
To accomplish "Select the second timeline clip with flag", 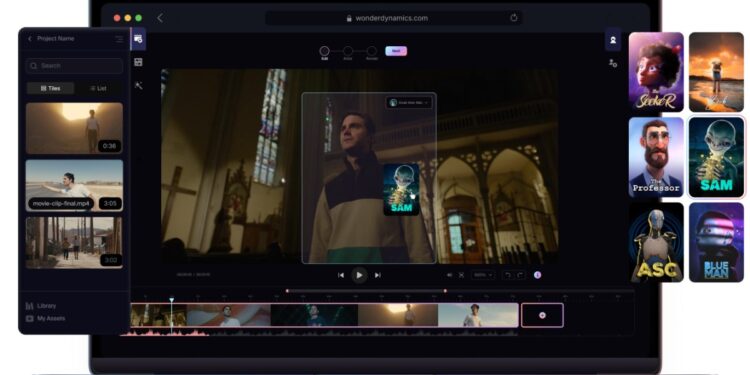I will (229, 315).
